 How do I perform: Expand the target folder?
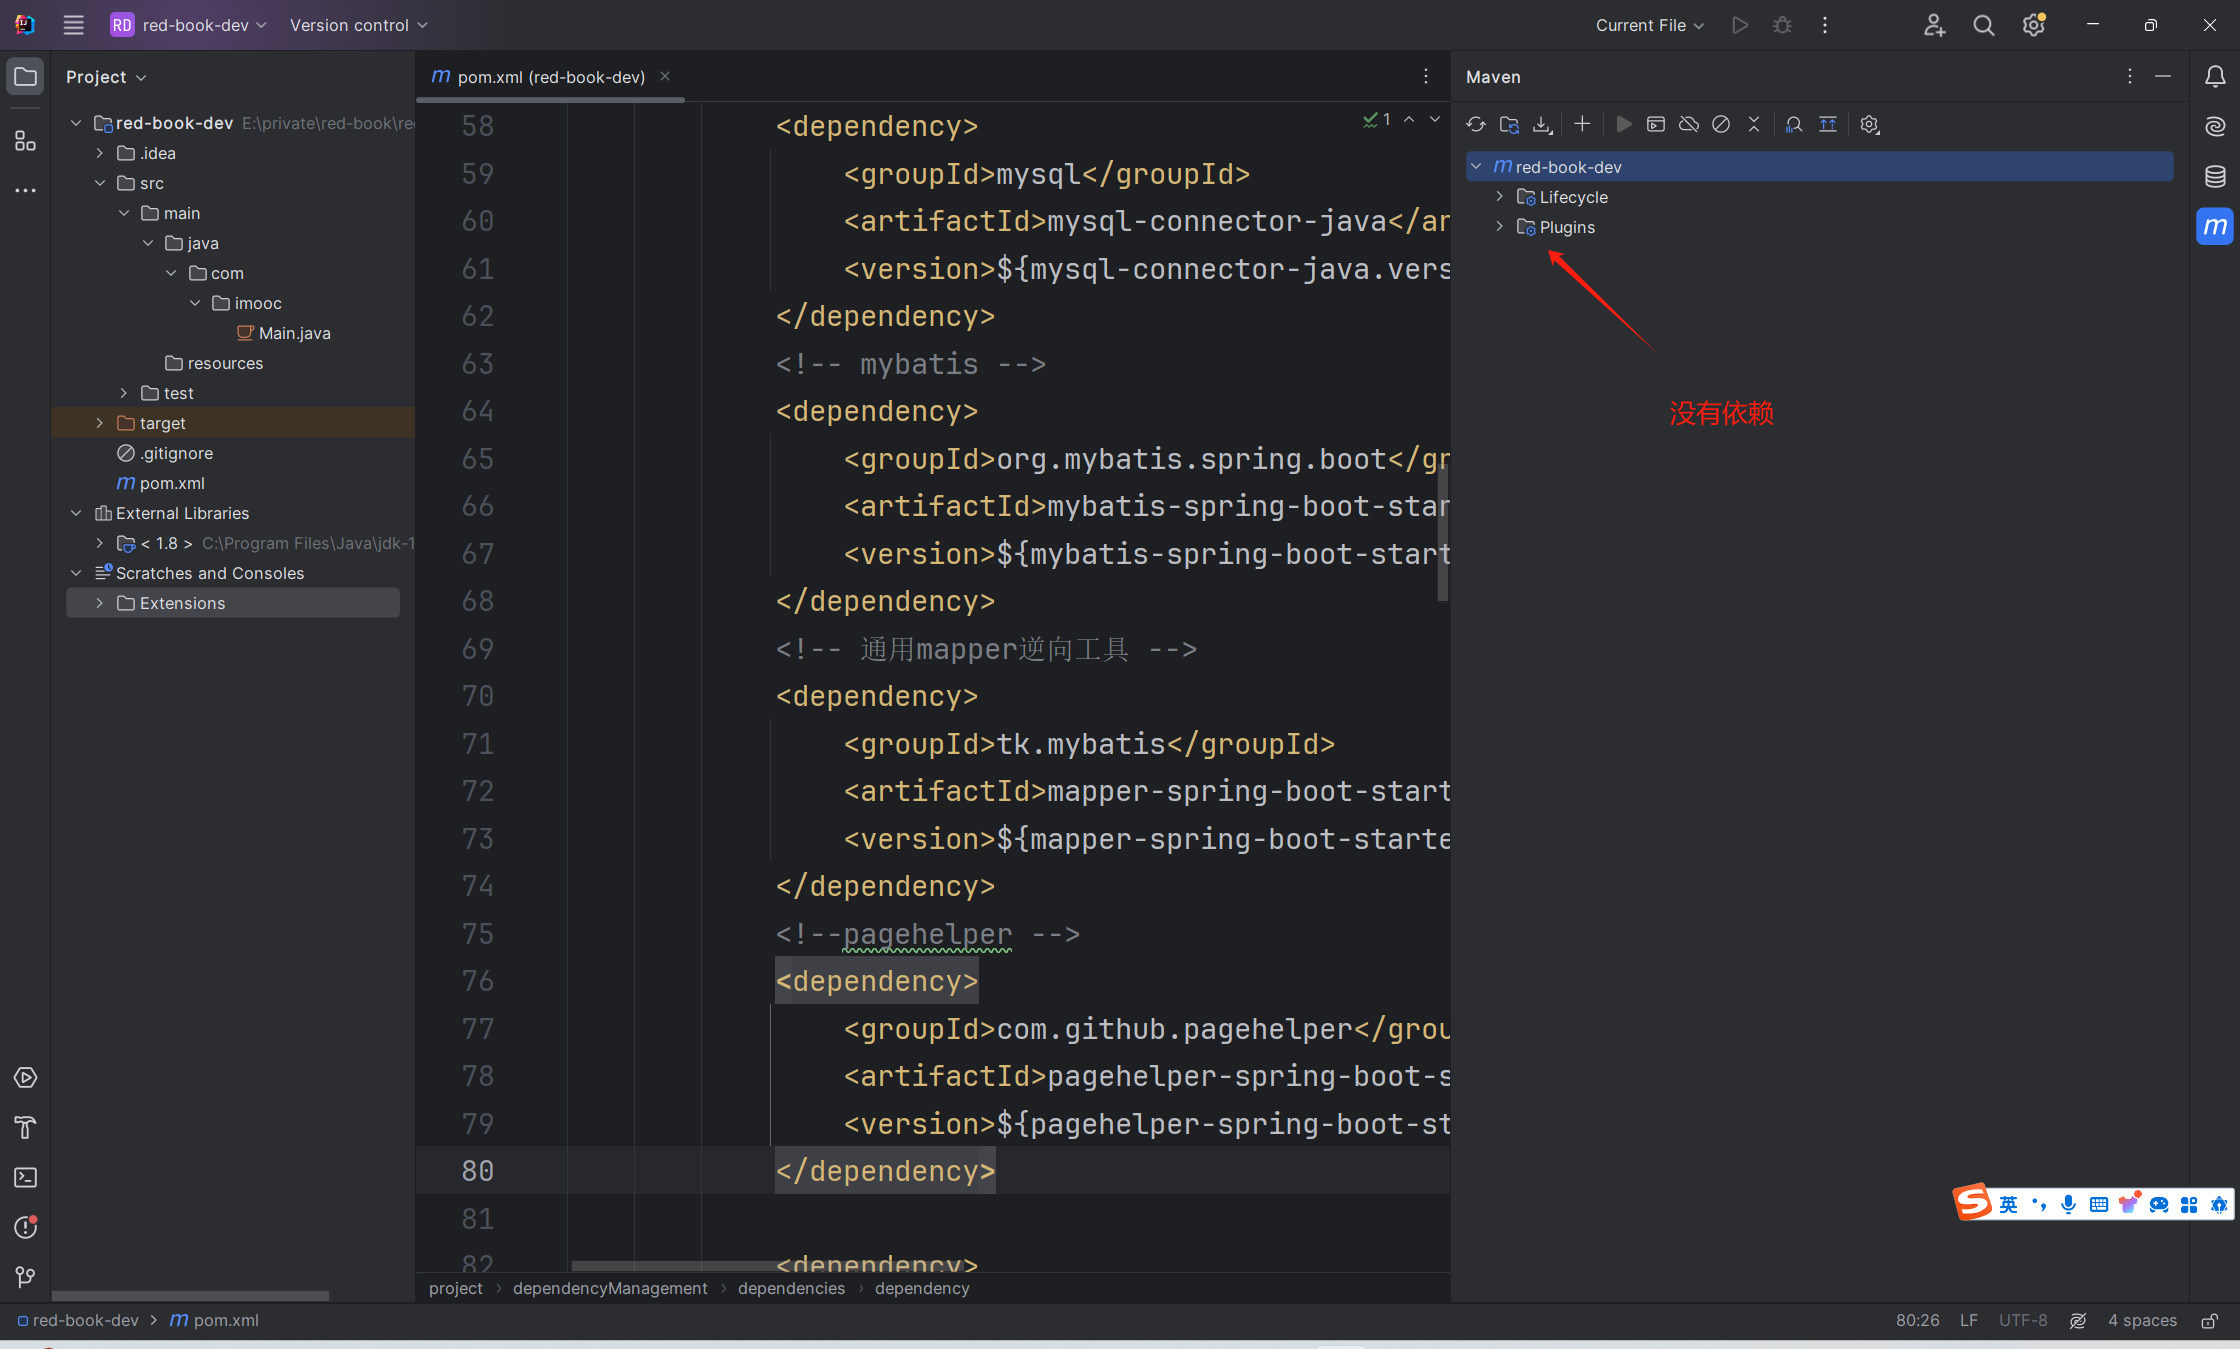coord(100,423)
